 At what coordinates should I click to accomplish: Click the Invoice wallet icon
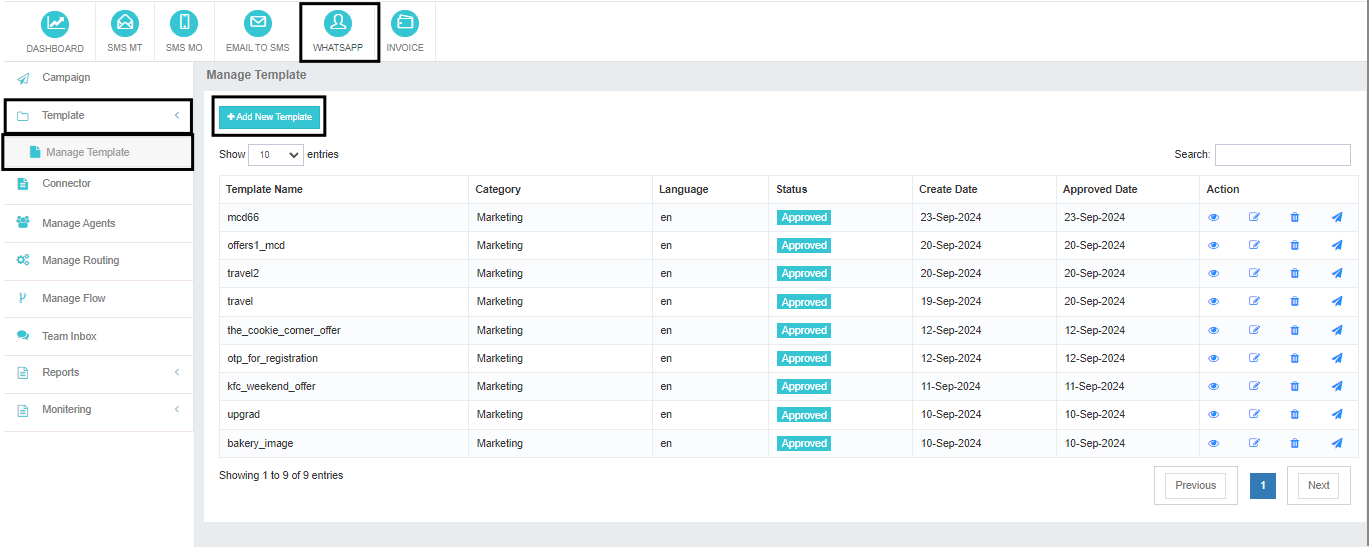tap(405, 23)
